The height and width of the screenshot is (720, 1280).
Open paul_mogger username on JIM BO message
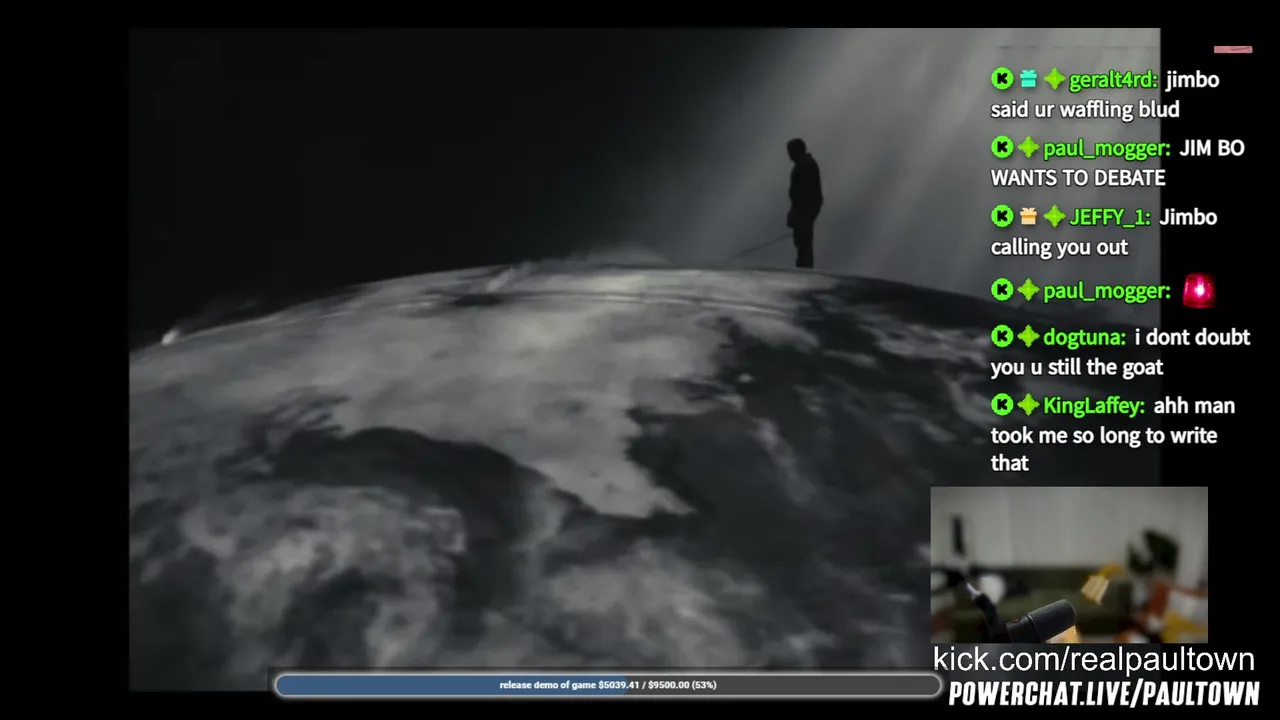coord(1106,149)
